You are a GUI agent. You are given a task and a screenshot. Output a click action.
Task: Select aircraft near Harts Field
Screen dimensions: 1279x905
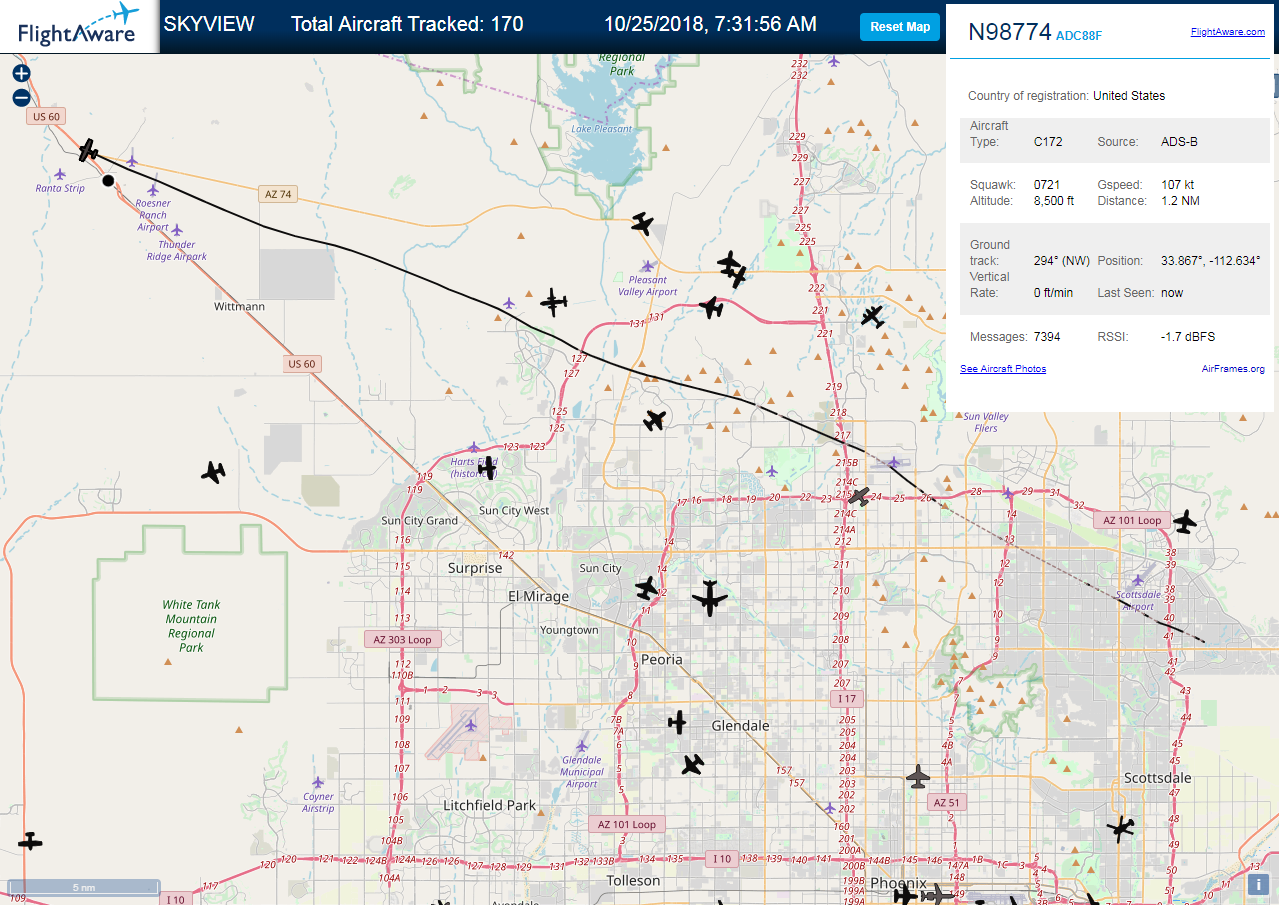(x=487, y=467)
